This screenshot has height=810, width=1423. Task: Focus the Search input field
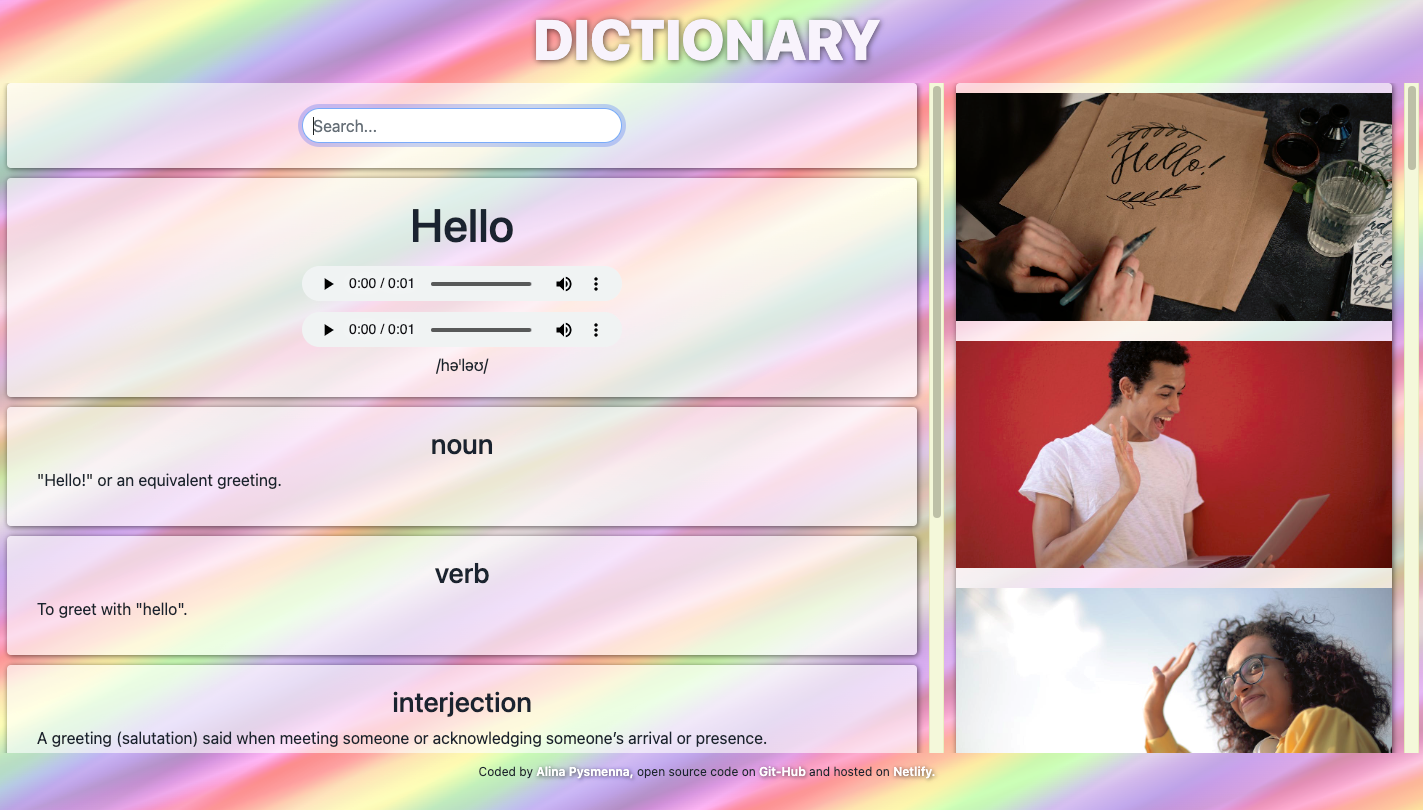coord(462,126)
